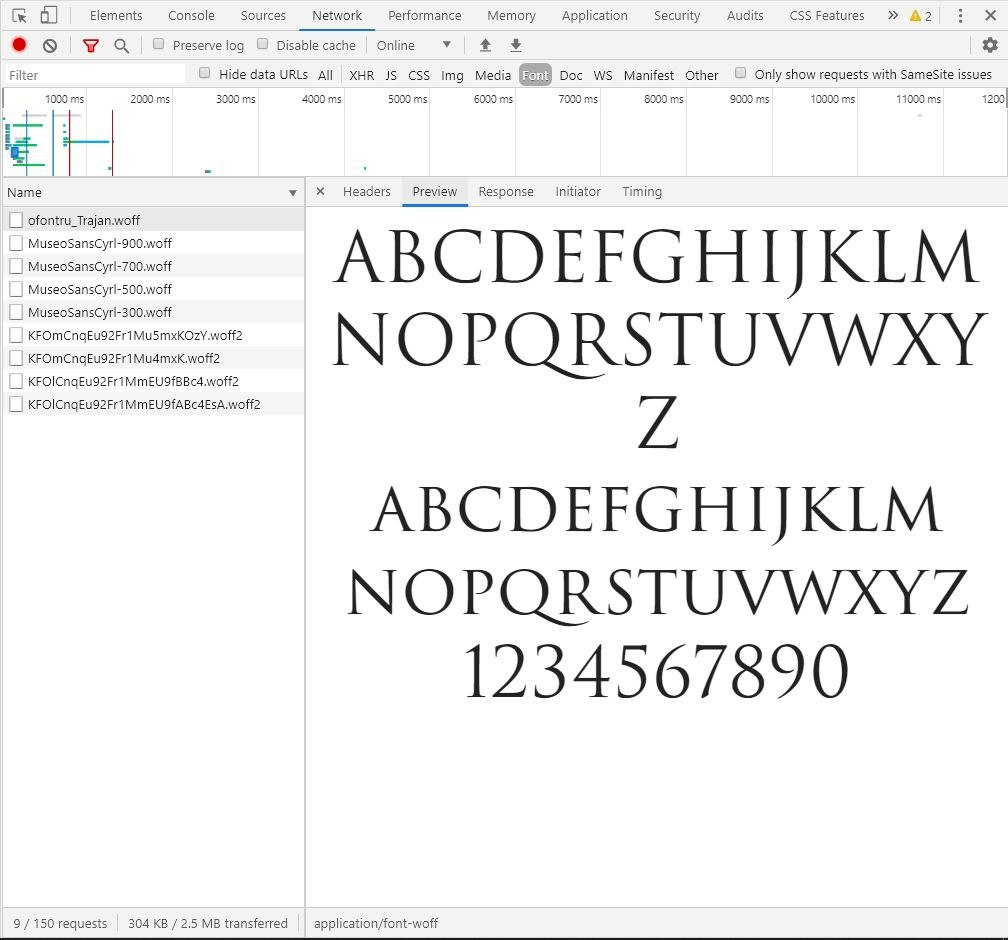Image resolution: width=1008 pixels, height=940 pixels.
Task: Click the Name column sort arrow
Action: point(293,193)
